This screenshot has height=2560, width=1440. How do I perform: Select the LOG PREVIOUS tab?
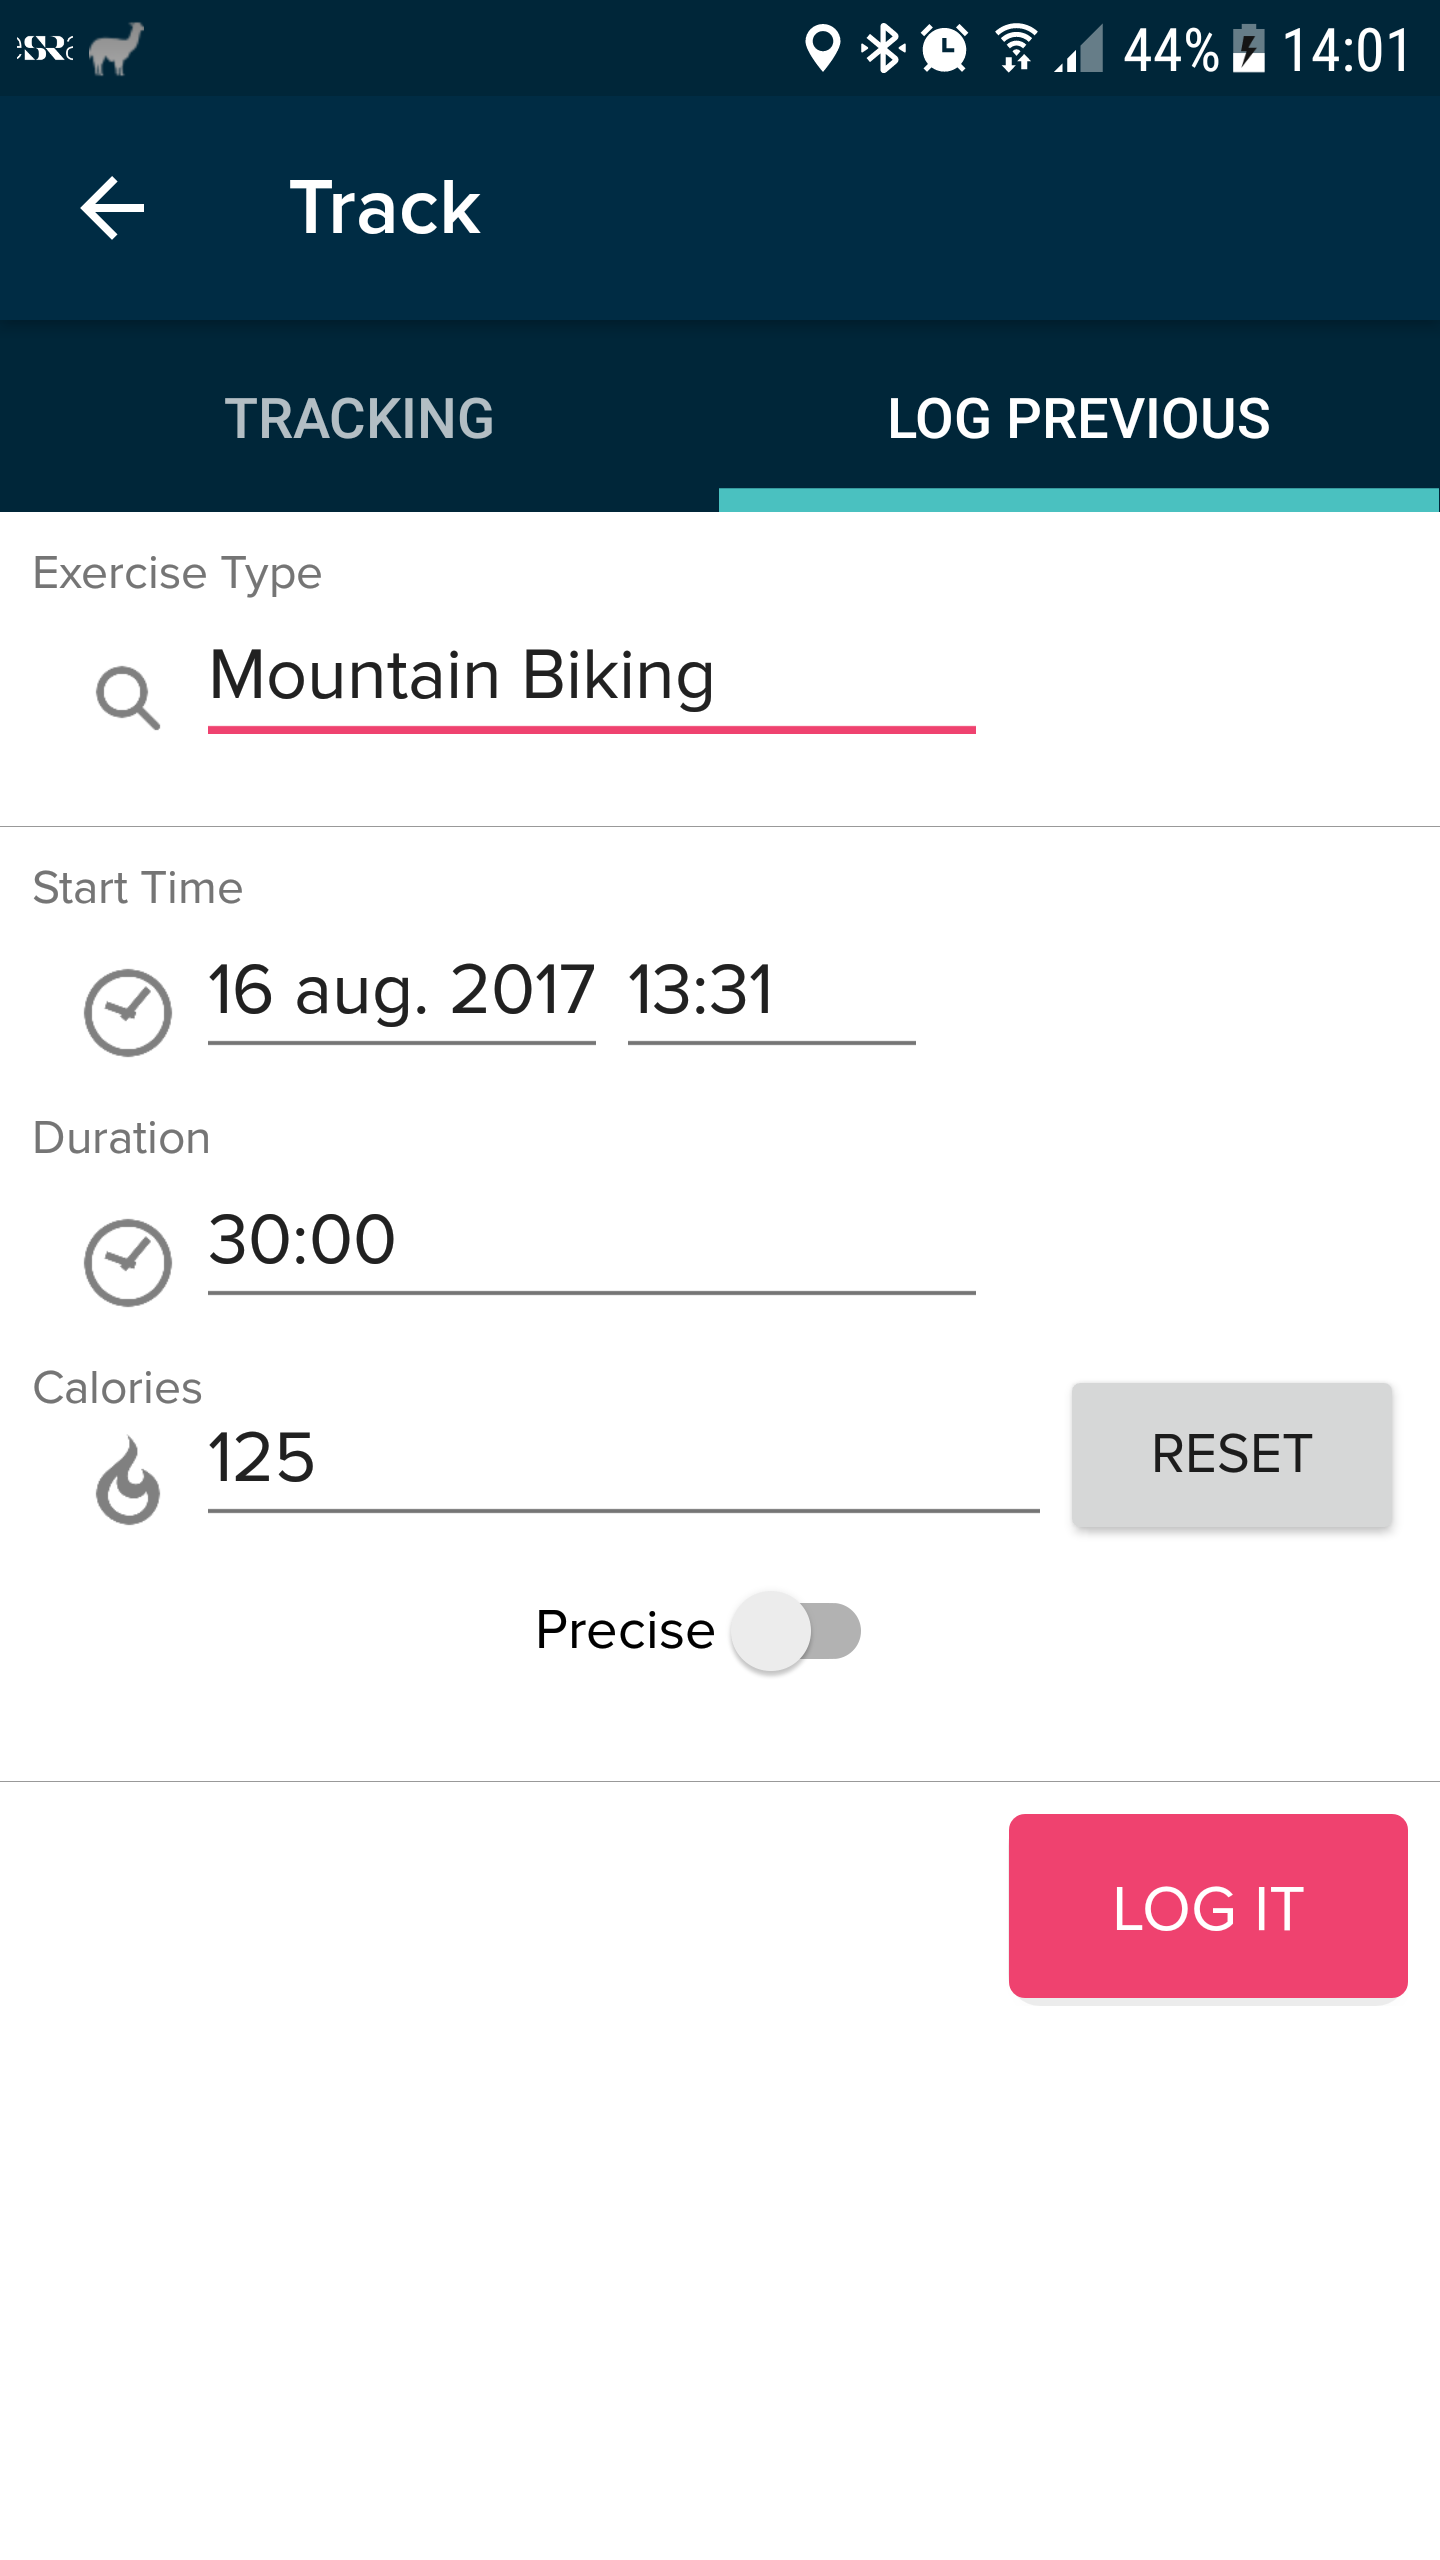click(x=1079, y=418)
